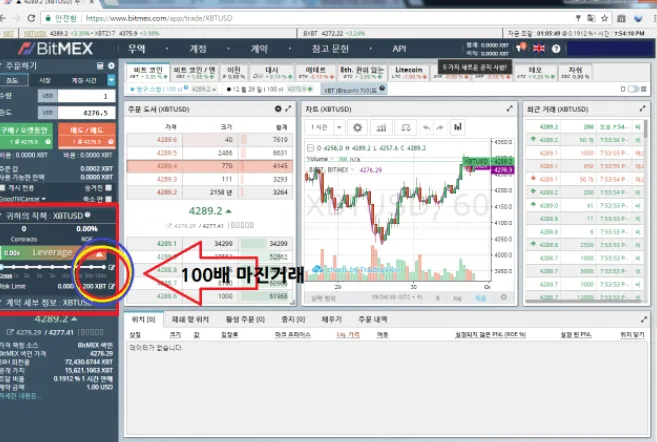Focus the limit price input field

pos(86,113)
